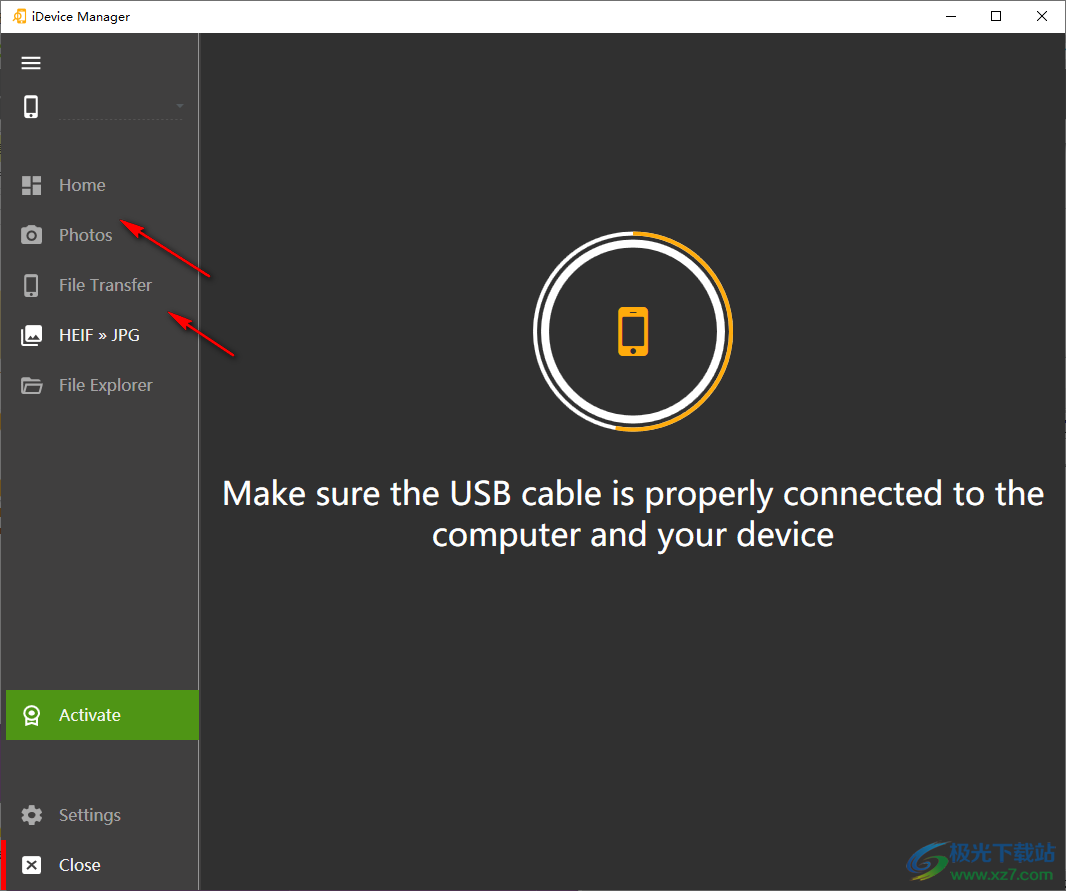Expand the device selection dropdown
1066x891 pixels.
pos(179,106)
